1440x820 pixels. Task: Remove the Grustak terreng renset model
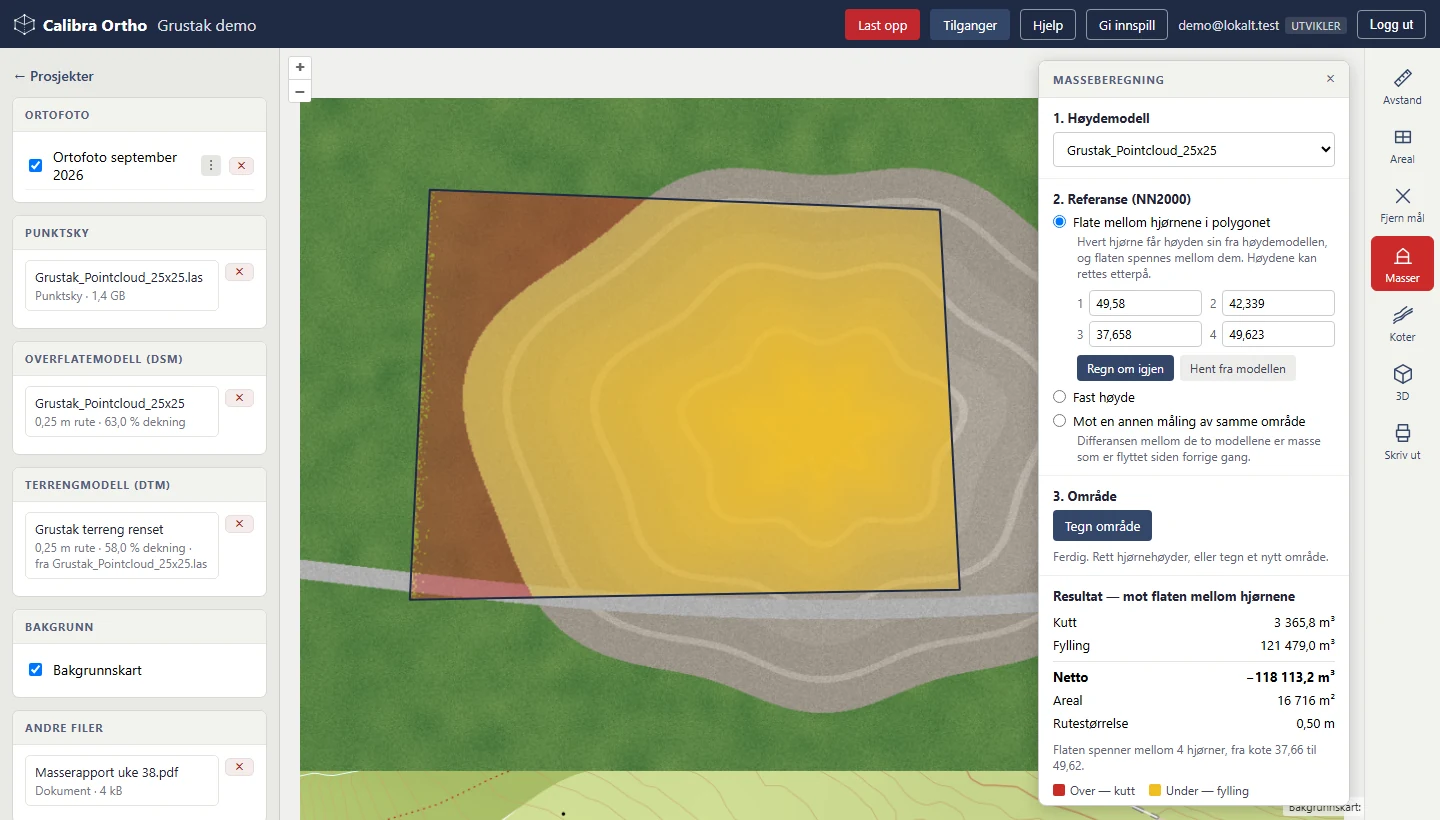coord(239,524)
